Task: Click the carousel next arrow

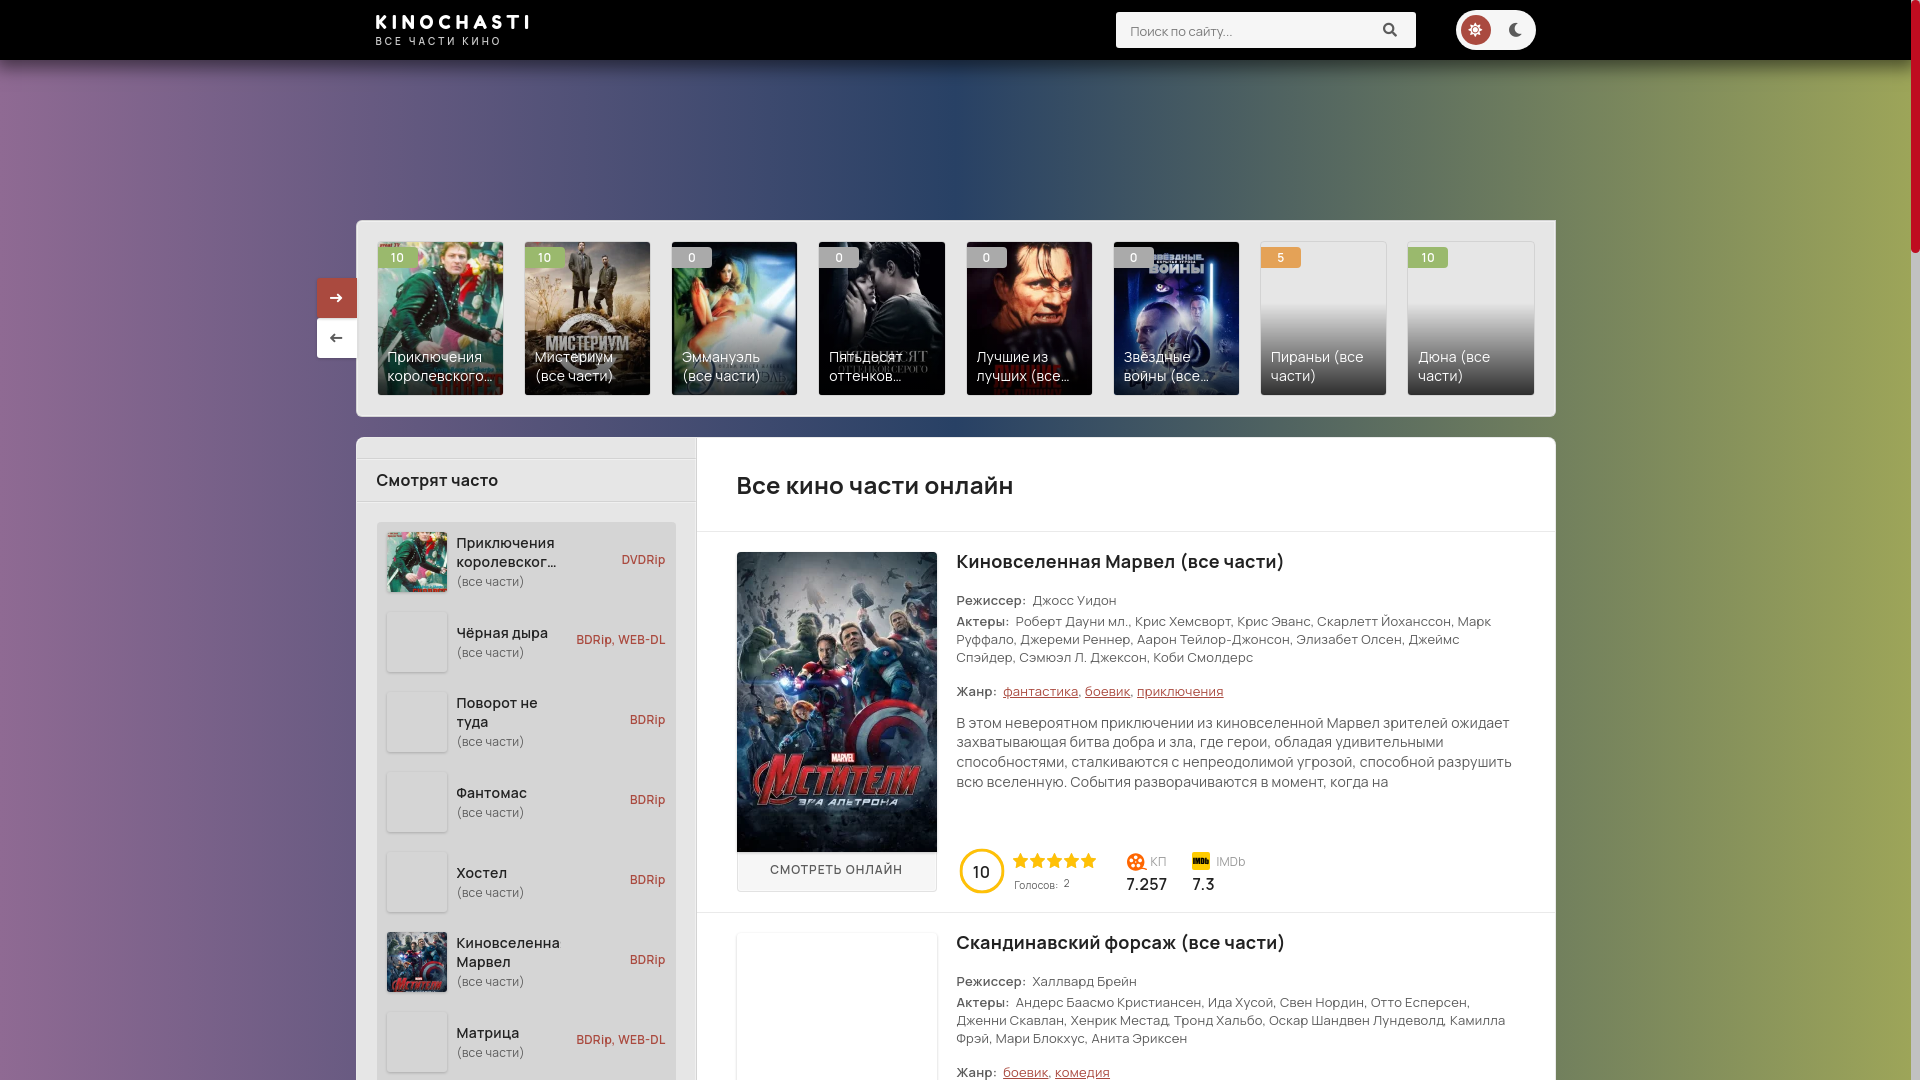Action: pyautogui.click(x=337, y=298)
